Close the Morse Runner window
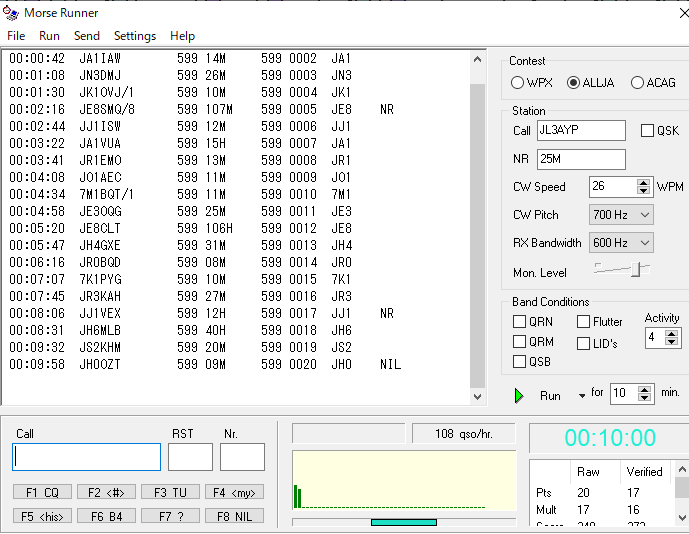Viewport: 689px width, 534px height. tap(683, 13)
